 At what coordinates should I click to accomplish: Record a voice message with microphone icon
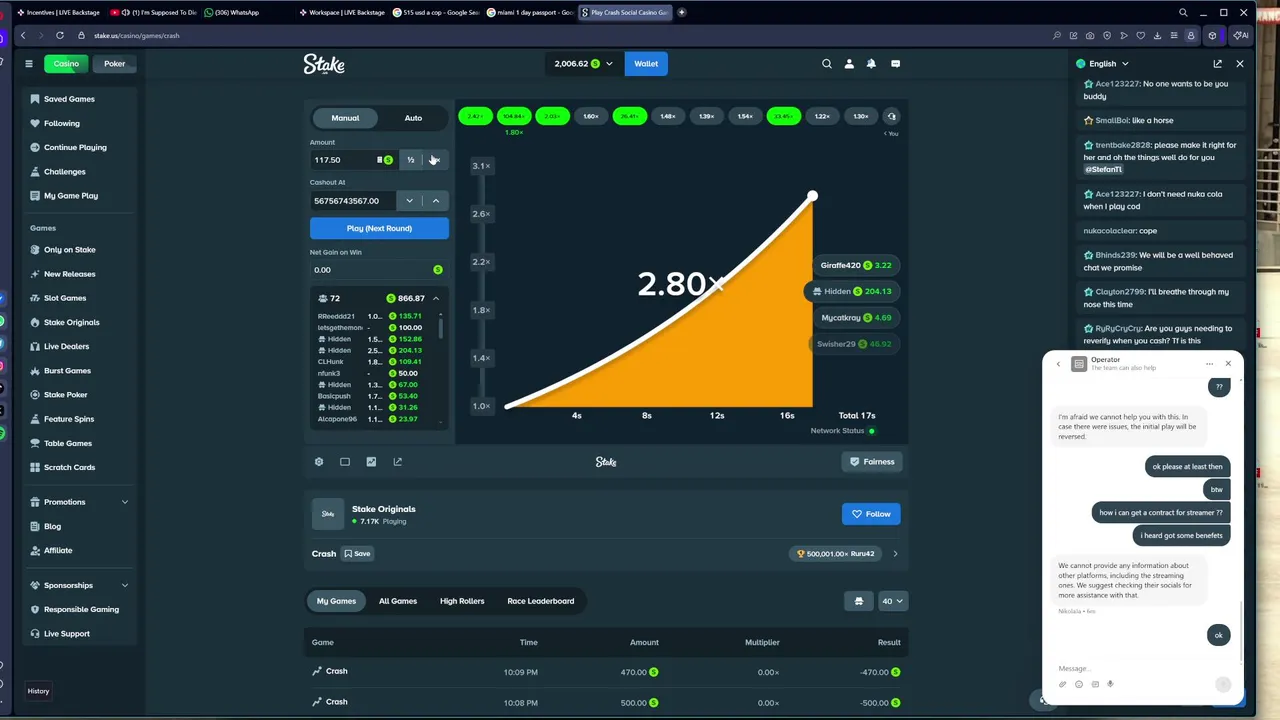1111,685
